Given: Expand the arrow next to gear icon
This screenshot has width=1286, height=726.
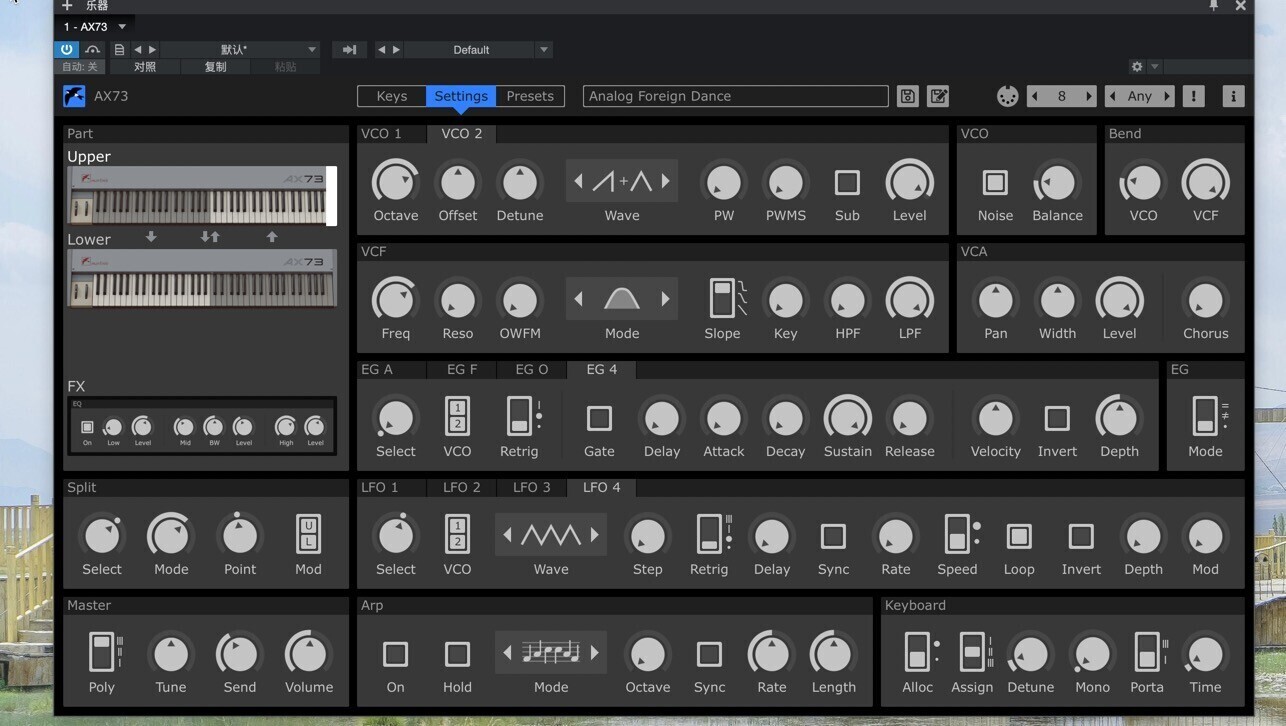Looking at the screenshot, I should click(1155, 67).
